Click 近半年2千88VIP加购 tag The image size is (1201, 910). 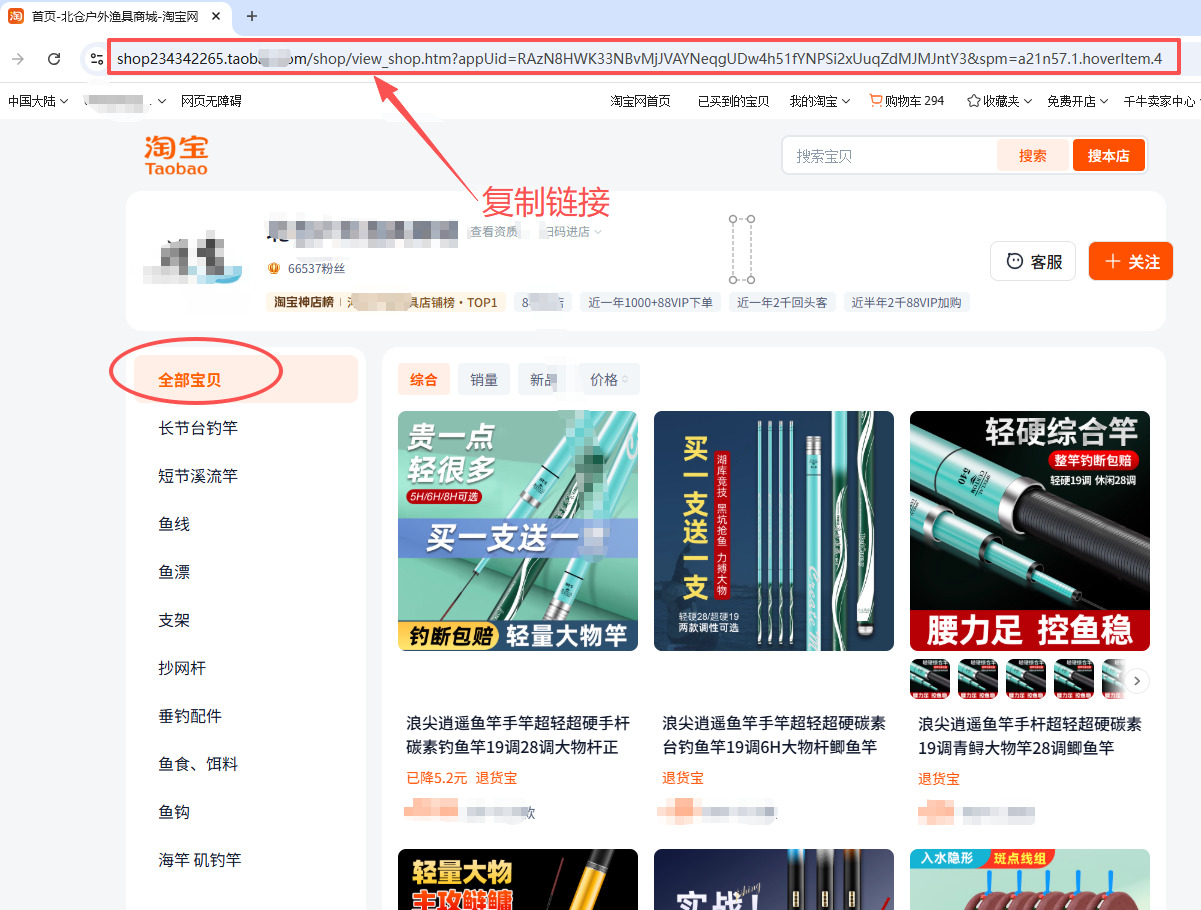[x=906, y=302]
